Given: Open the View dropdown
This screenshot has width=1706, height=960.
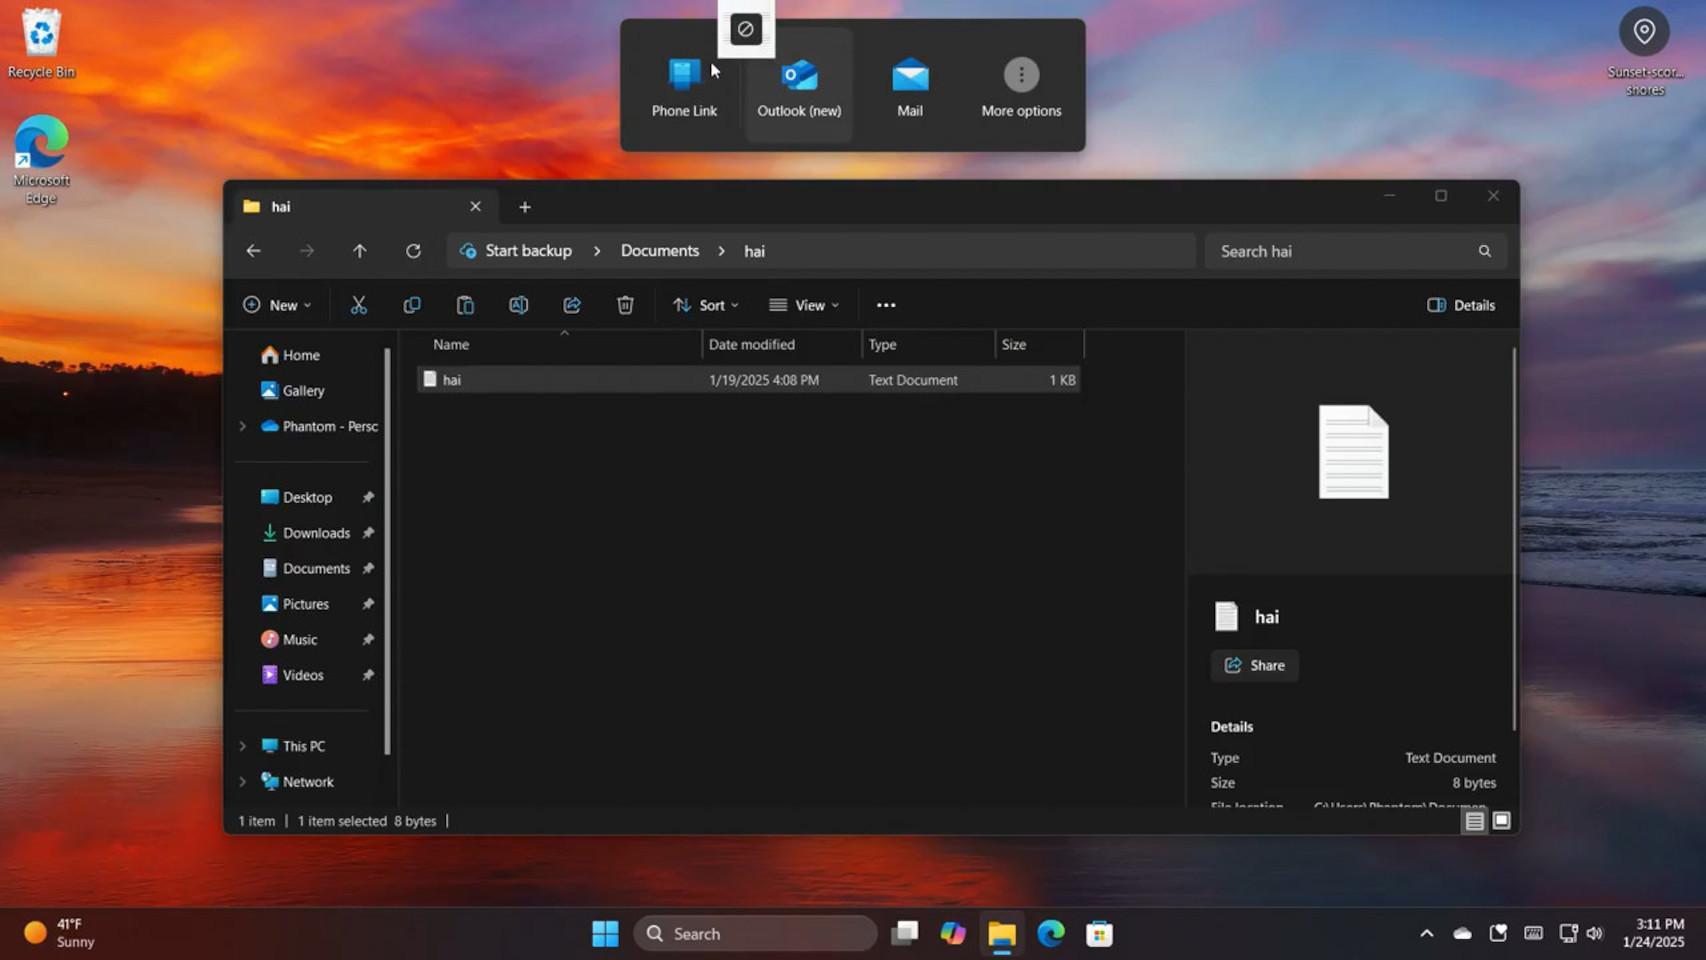Looking at the screenshot, I should pos(803,305).
